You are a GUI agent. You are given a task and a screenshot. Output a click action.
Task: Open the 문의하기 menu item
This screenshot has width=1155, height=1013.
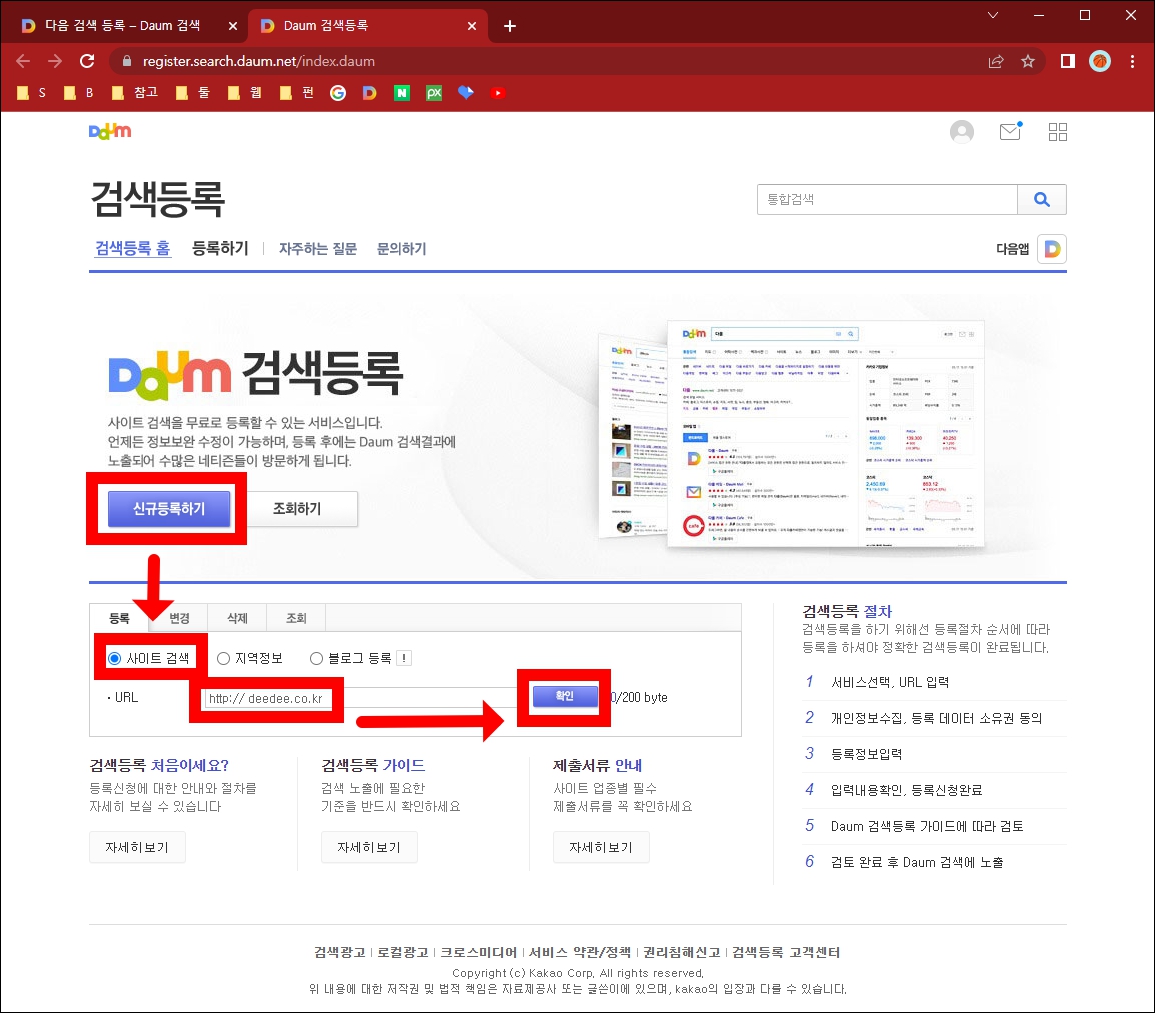pyautogui.click(x=401, y=249)
